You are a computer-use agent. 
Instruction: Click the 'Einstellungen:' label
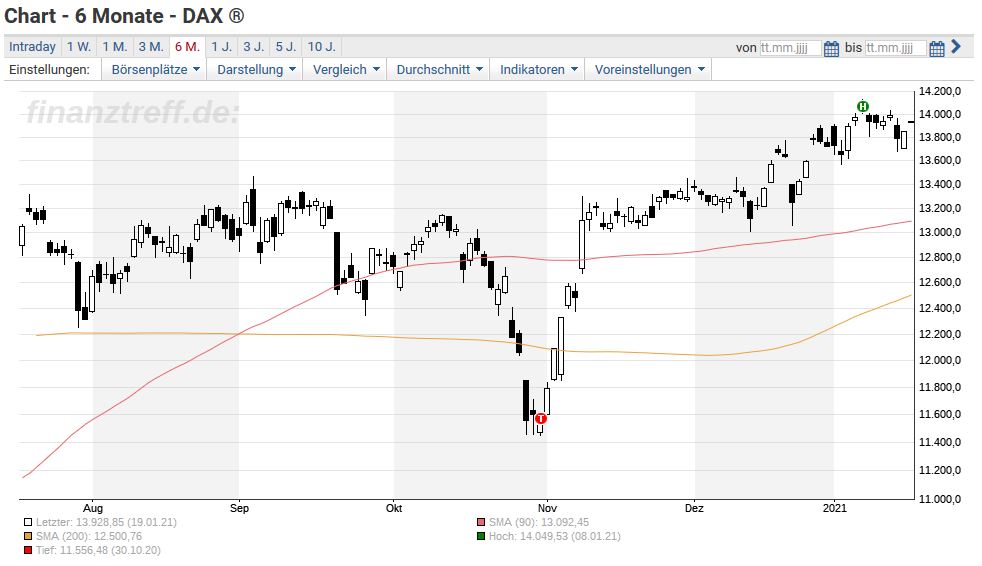pos(49,69)
